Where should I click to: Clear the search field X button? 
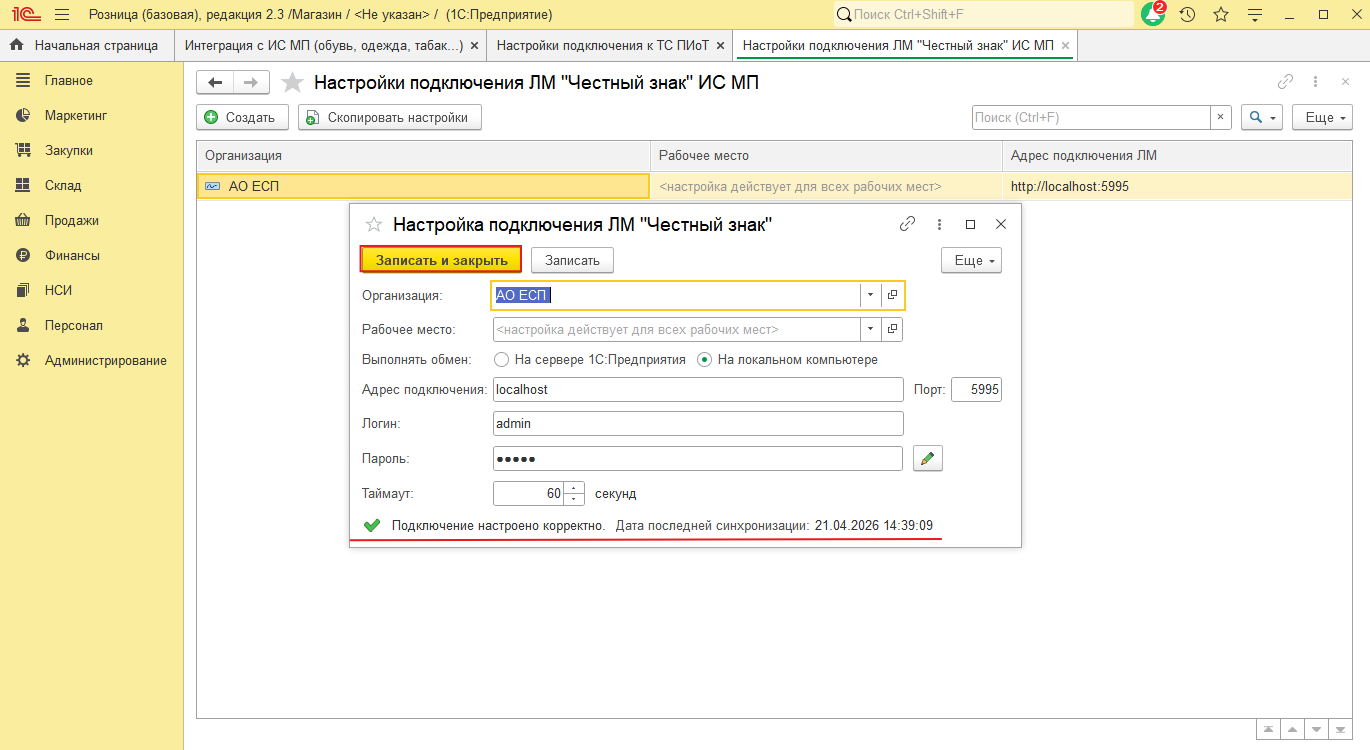[1220, 117]
